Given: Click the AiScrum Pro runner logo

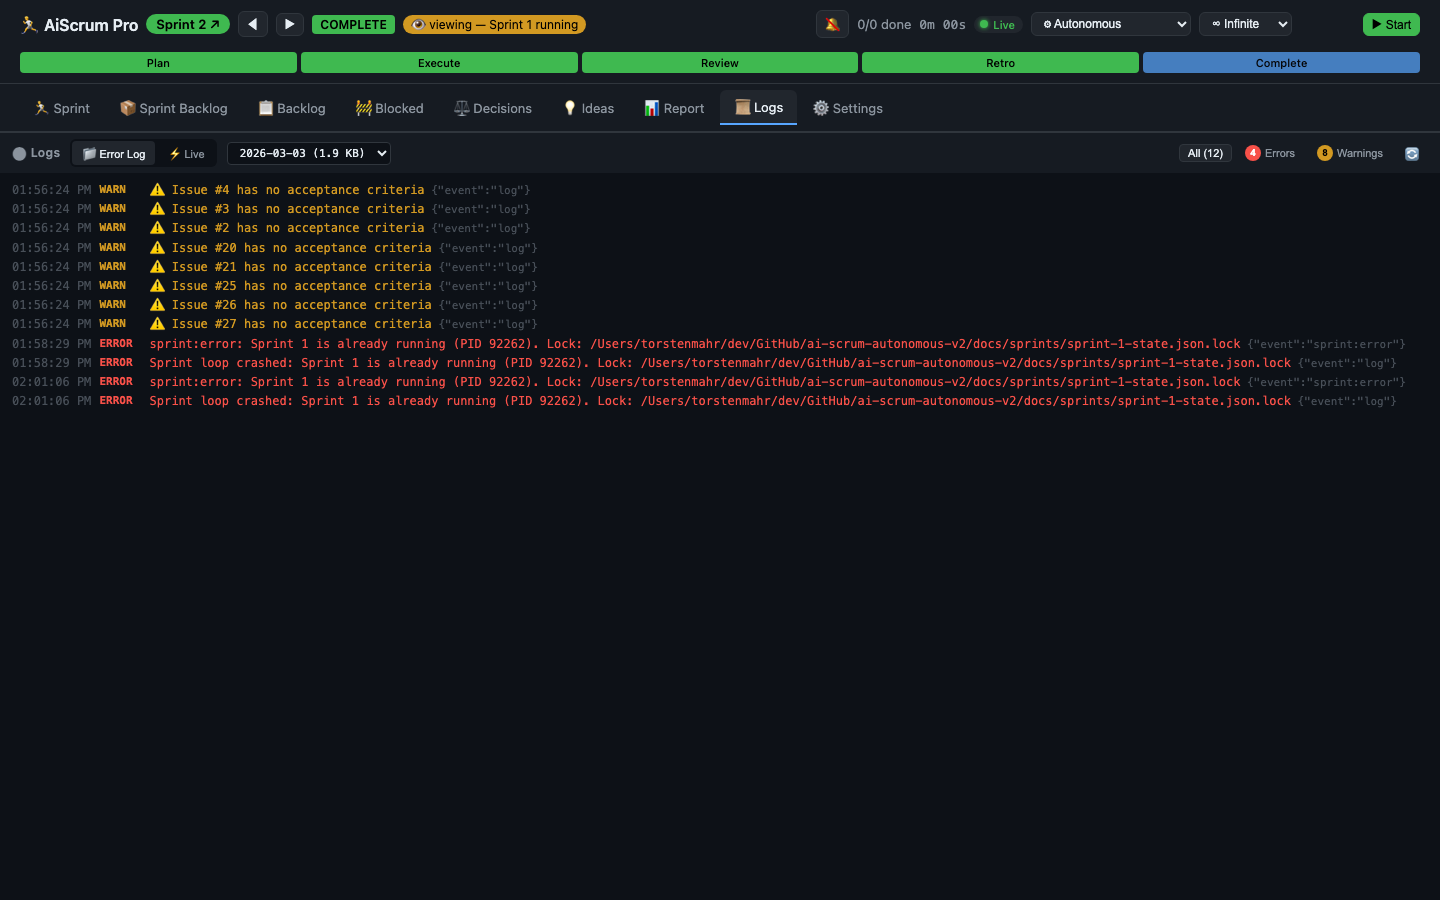Looking at the screenshot, I should tap(29, 25).
